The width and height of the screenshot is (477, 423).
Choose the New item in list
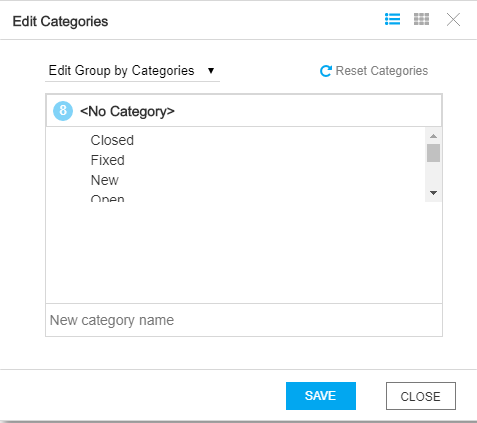pyautogui.click(x=104, y=180)
